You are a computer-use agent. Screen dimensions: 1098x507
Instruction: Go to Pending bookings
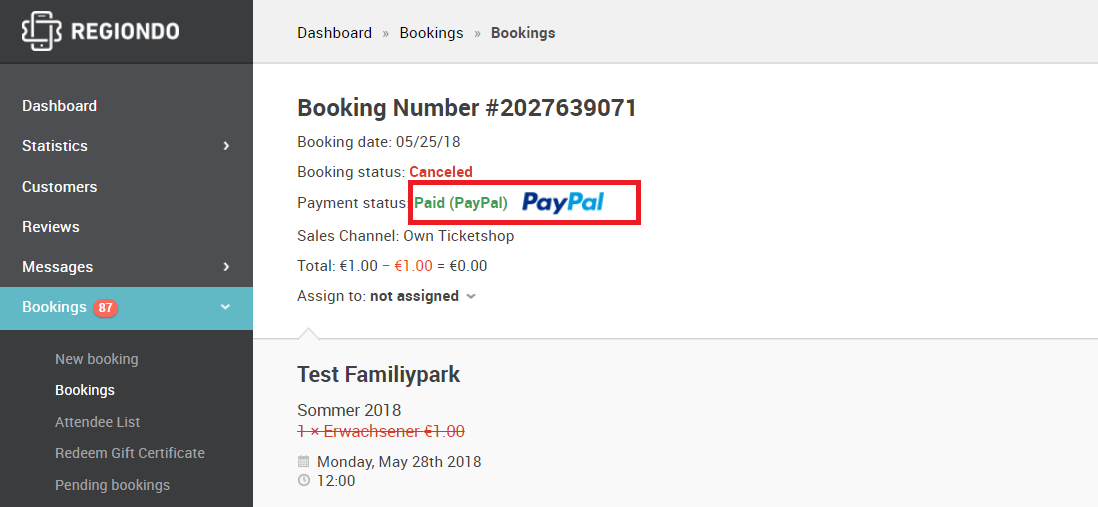tap(112, 485)
